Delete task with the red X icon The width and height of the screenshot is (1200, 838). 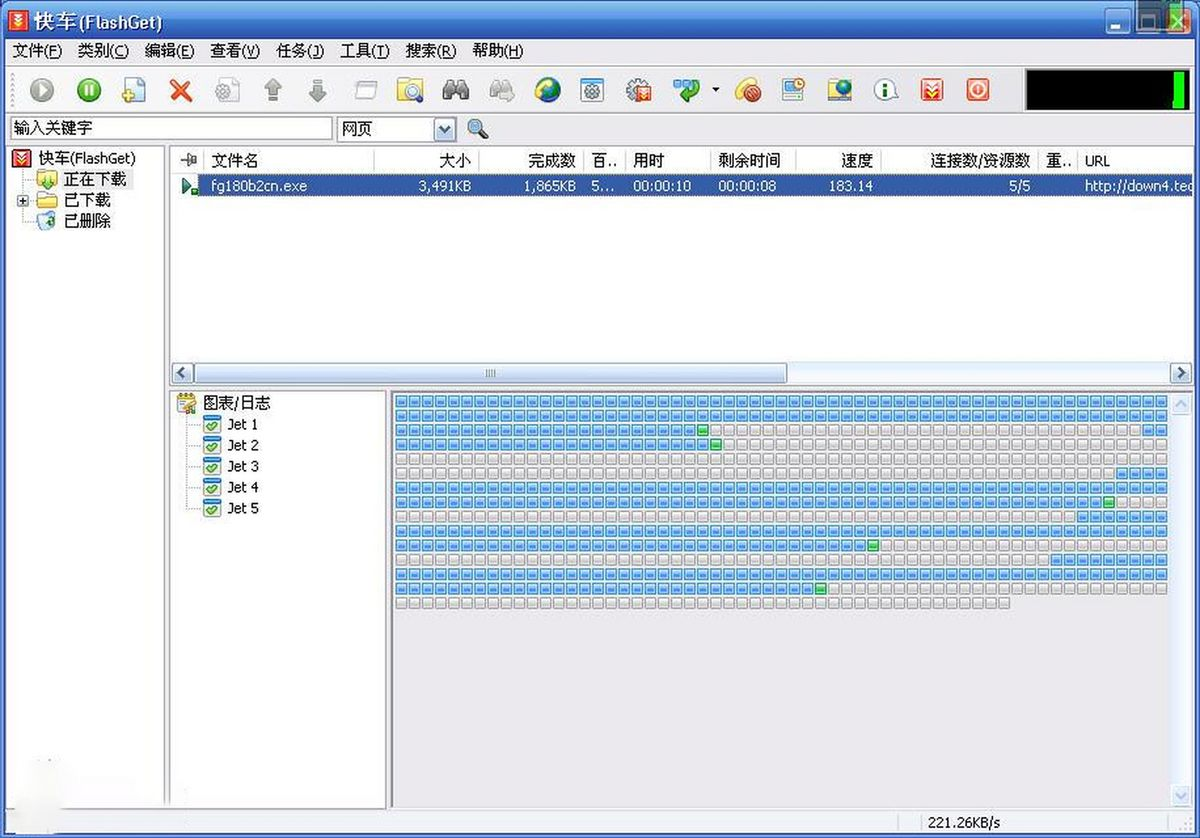(x=180, y=90)
